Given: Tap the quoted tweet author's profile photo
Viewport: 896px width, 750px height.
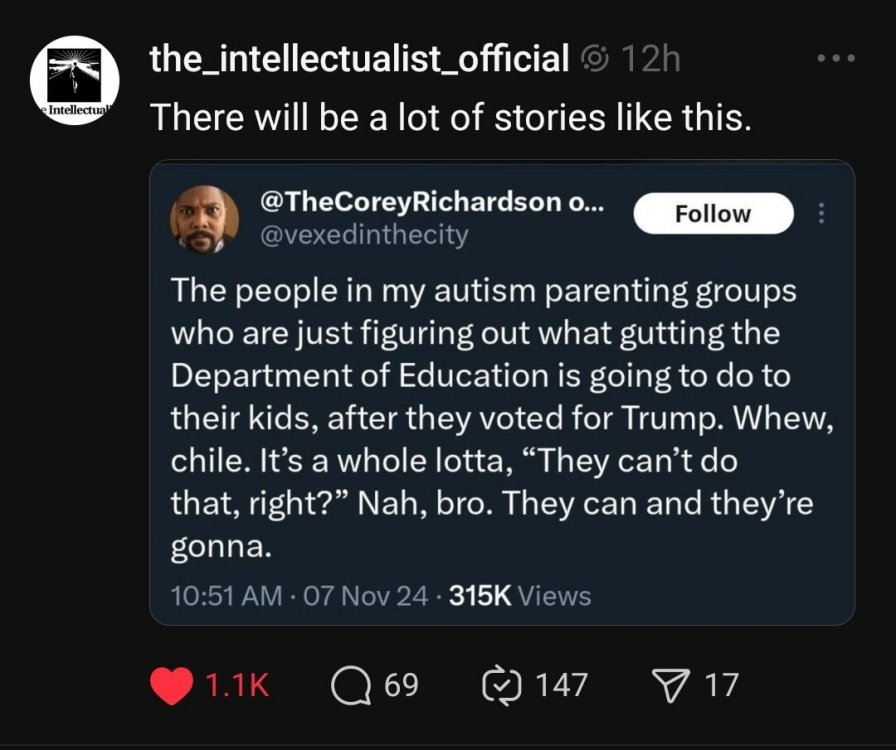Looking at the screenshot, I should pos(205,219).
